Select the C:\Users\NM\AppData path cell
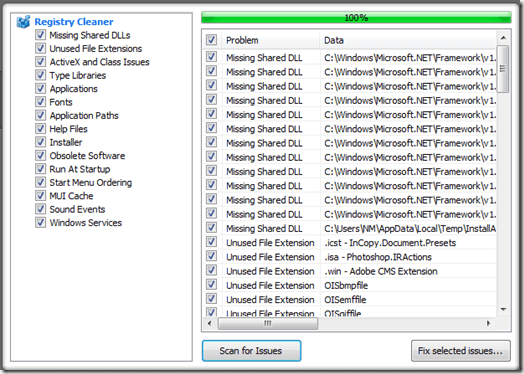Screen dimensions: 524x374 410,229
